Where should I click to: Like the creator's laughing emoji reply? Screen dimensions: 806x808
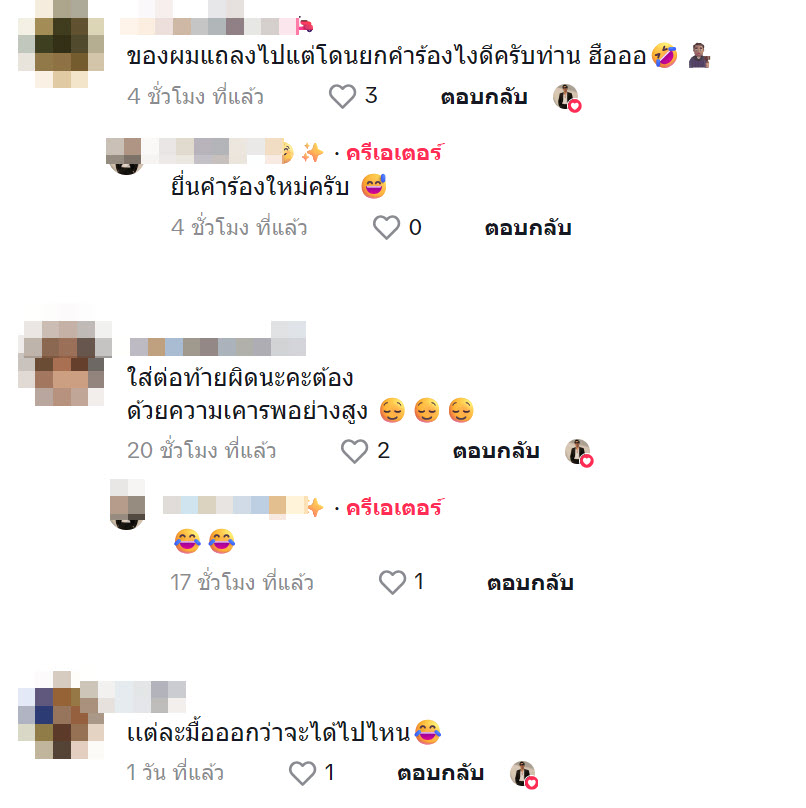pos(392,582)
